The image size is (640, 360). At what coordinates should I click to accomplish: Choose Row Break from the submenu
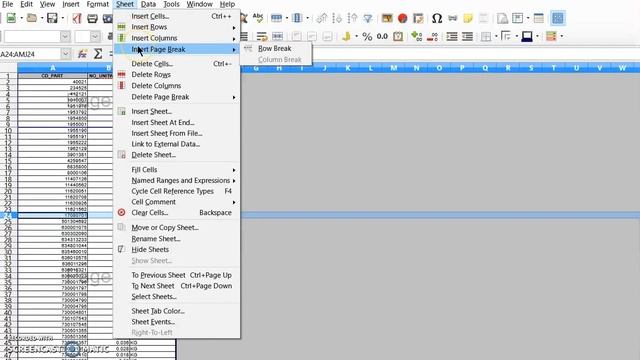click(276, 49)
